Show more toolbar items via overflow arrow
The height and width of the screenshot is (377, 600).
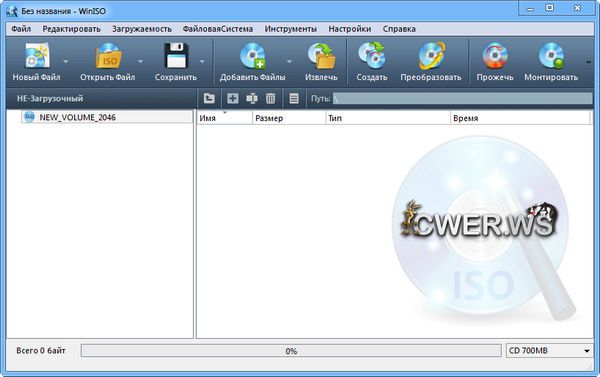(589, 62)
